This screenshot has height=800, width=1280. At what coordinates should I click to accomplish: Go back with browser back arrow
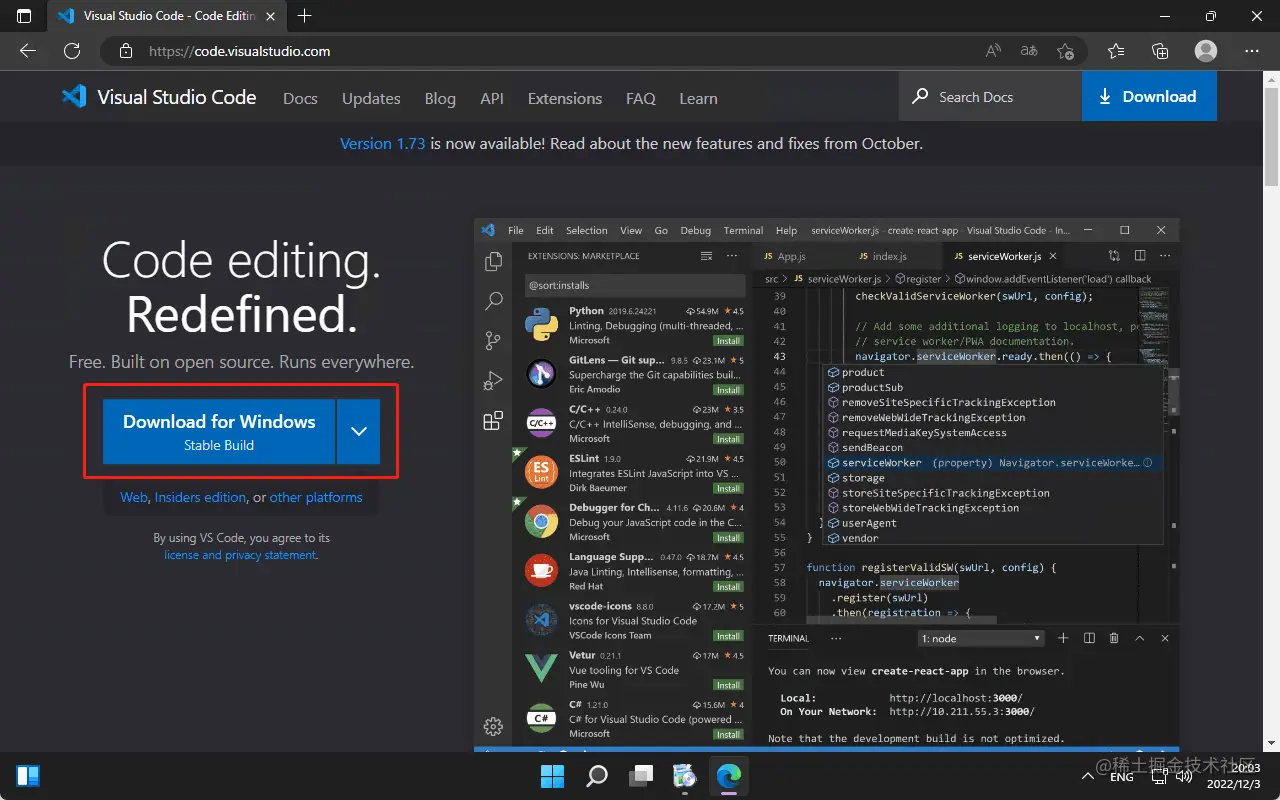(28, 51)
